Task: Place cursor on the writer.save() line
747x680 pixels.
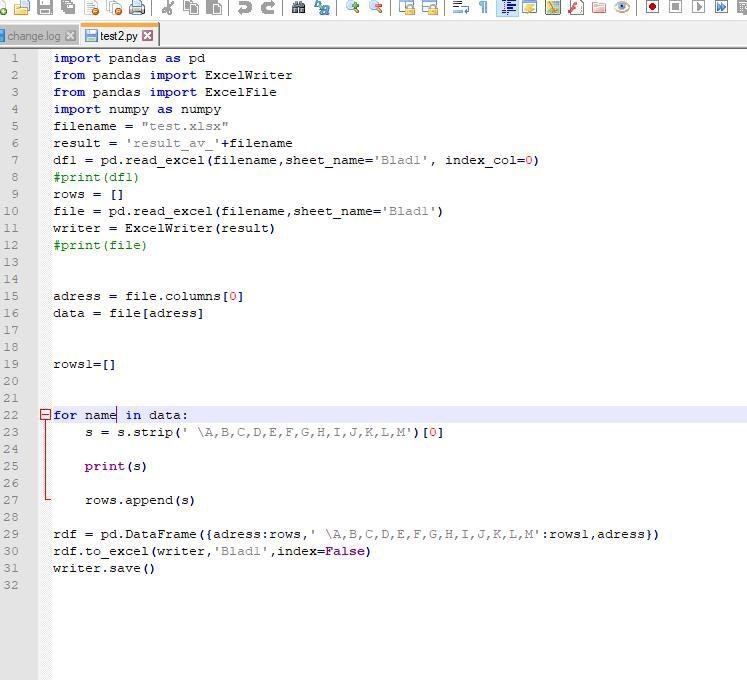Action: pos(104,568)
